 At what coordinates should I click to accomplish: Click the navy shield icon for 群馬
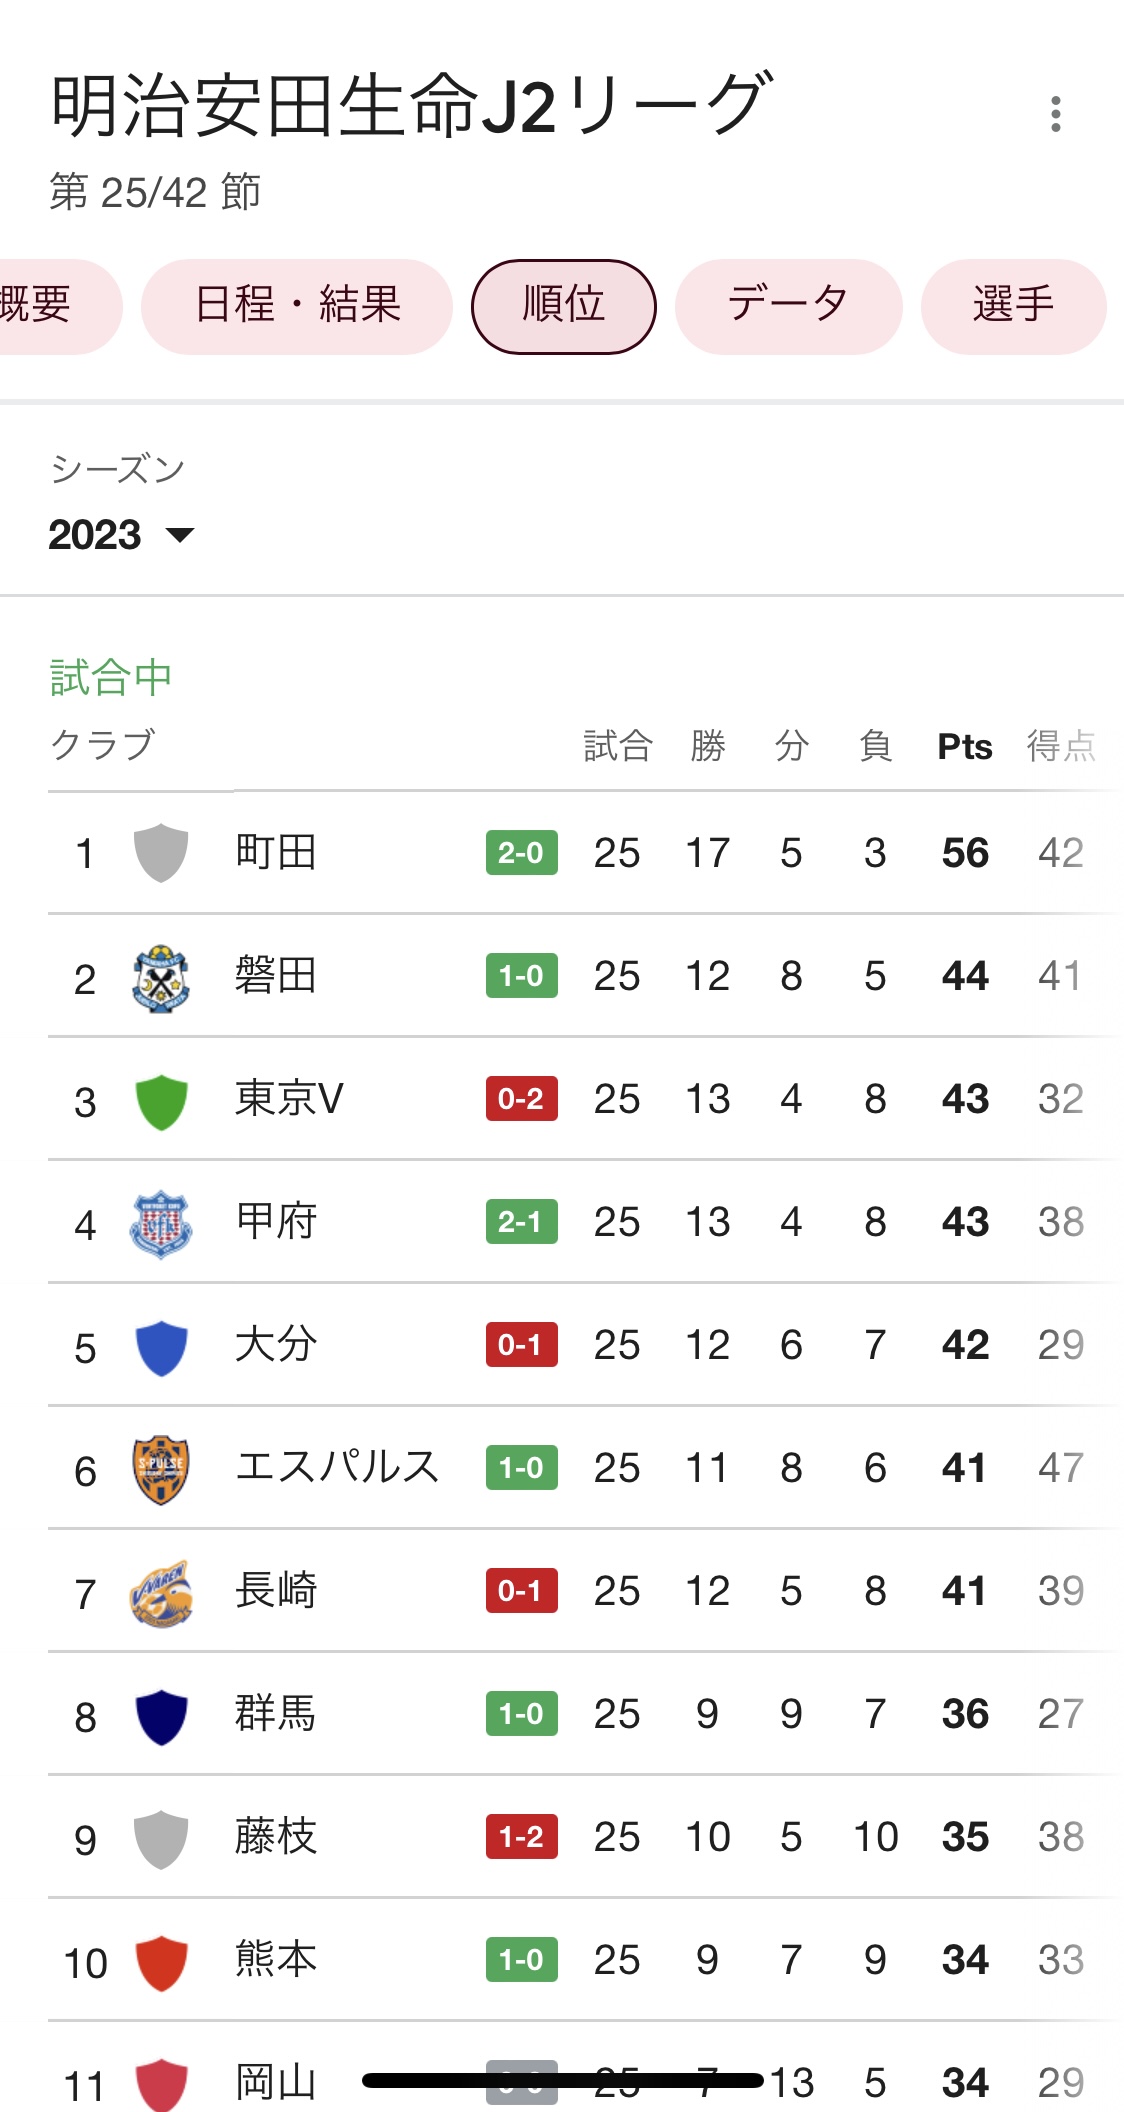tap(161, 1716)
